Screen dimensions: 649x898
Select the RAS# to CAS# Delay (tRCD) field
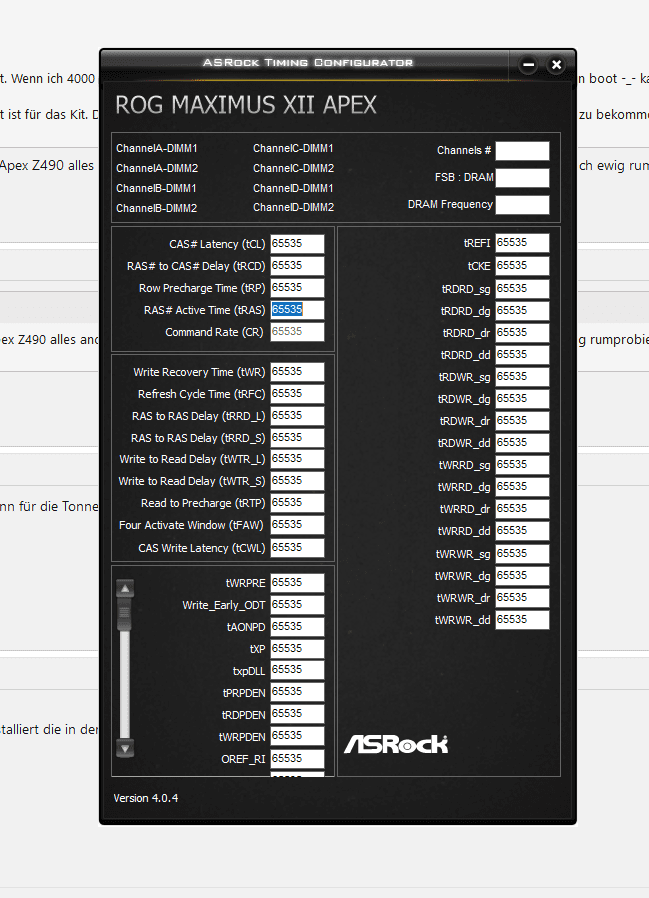(297, 266)
